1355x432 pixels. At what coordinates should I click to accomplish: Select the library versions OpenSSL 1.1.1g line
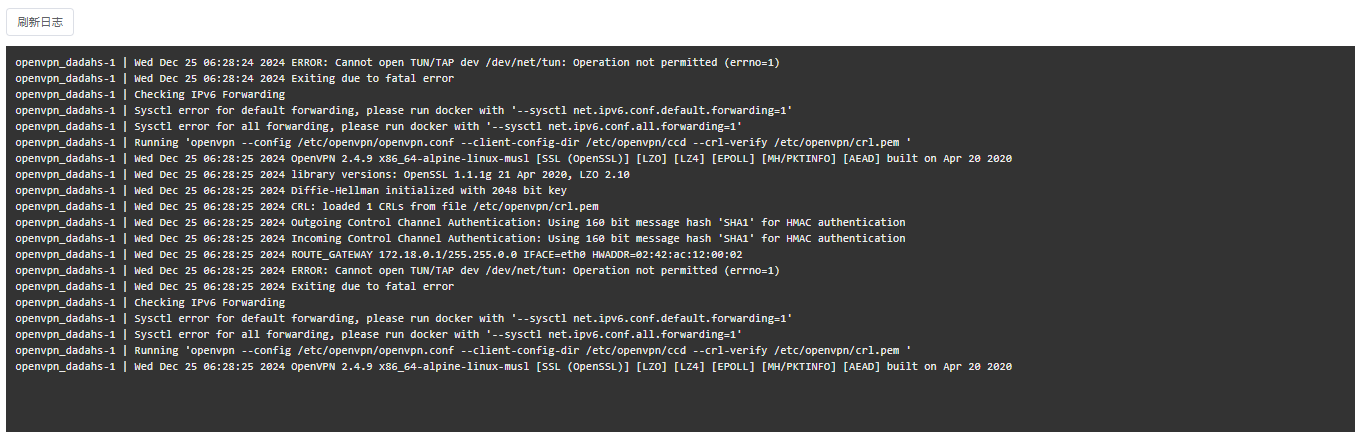[x=322, y=174]
